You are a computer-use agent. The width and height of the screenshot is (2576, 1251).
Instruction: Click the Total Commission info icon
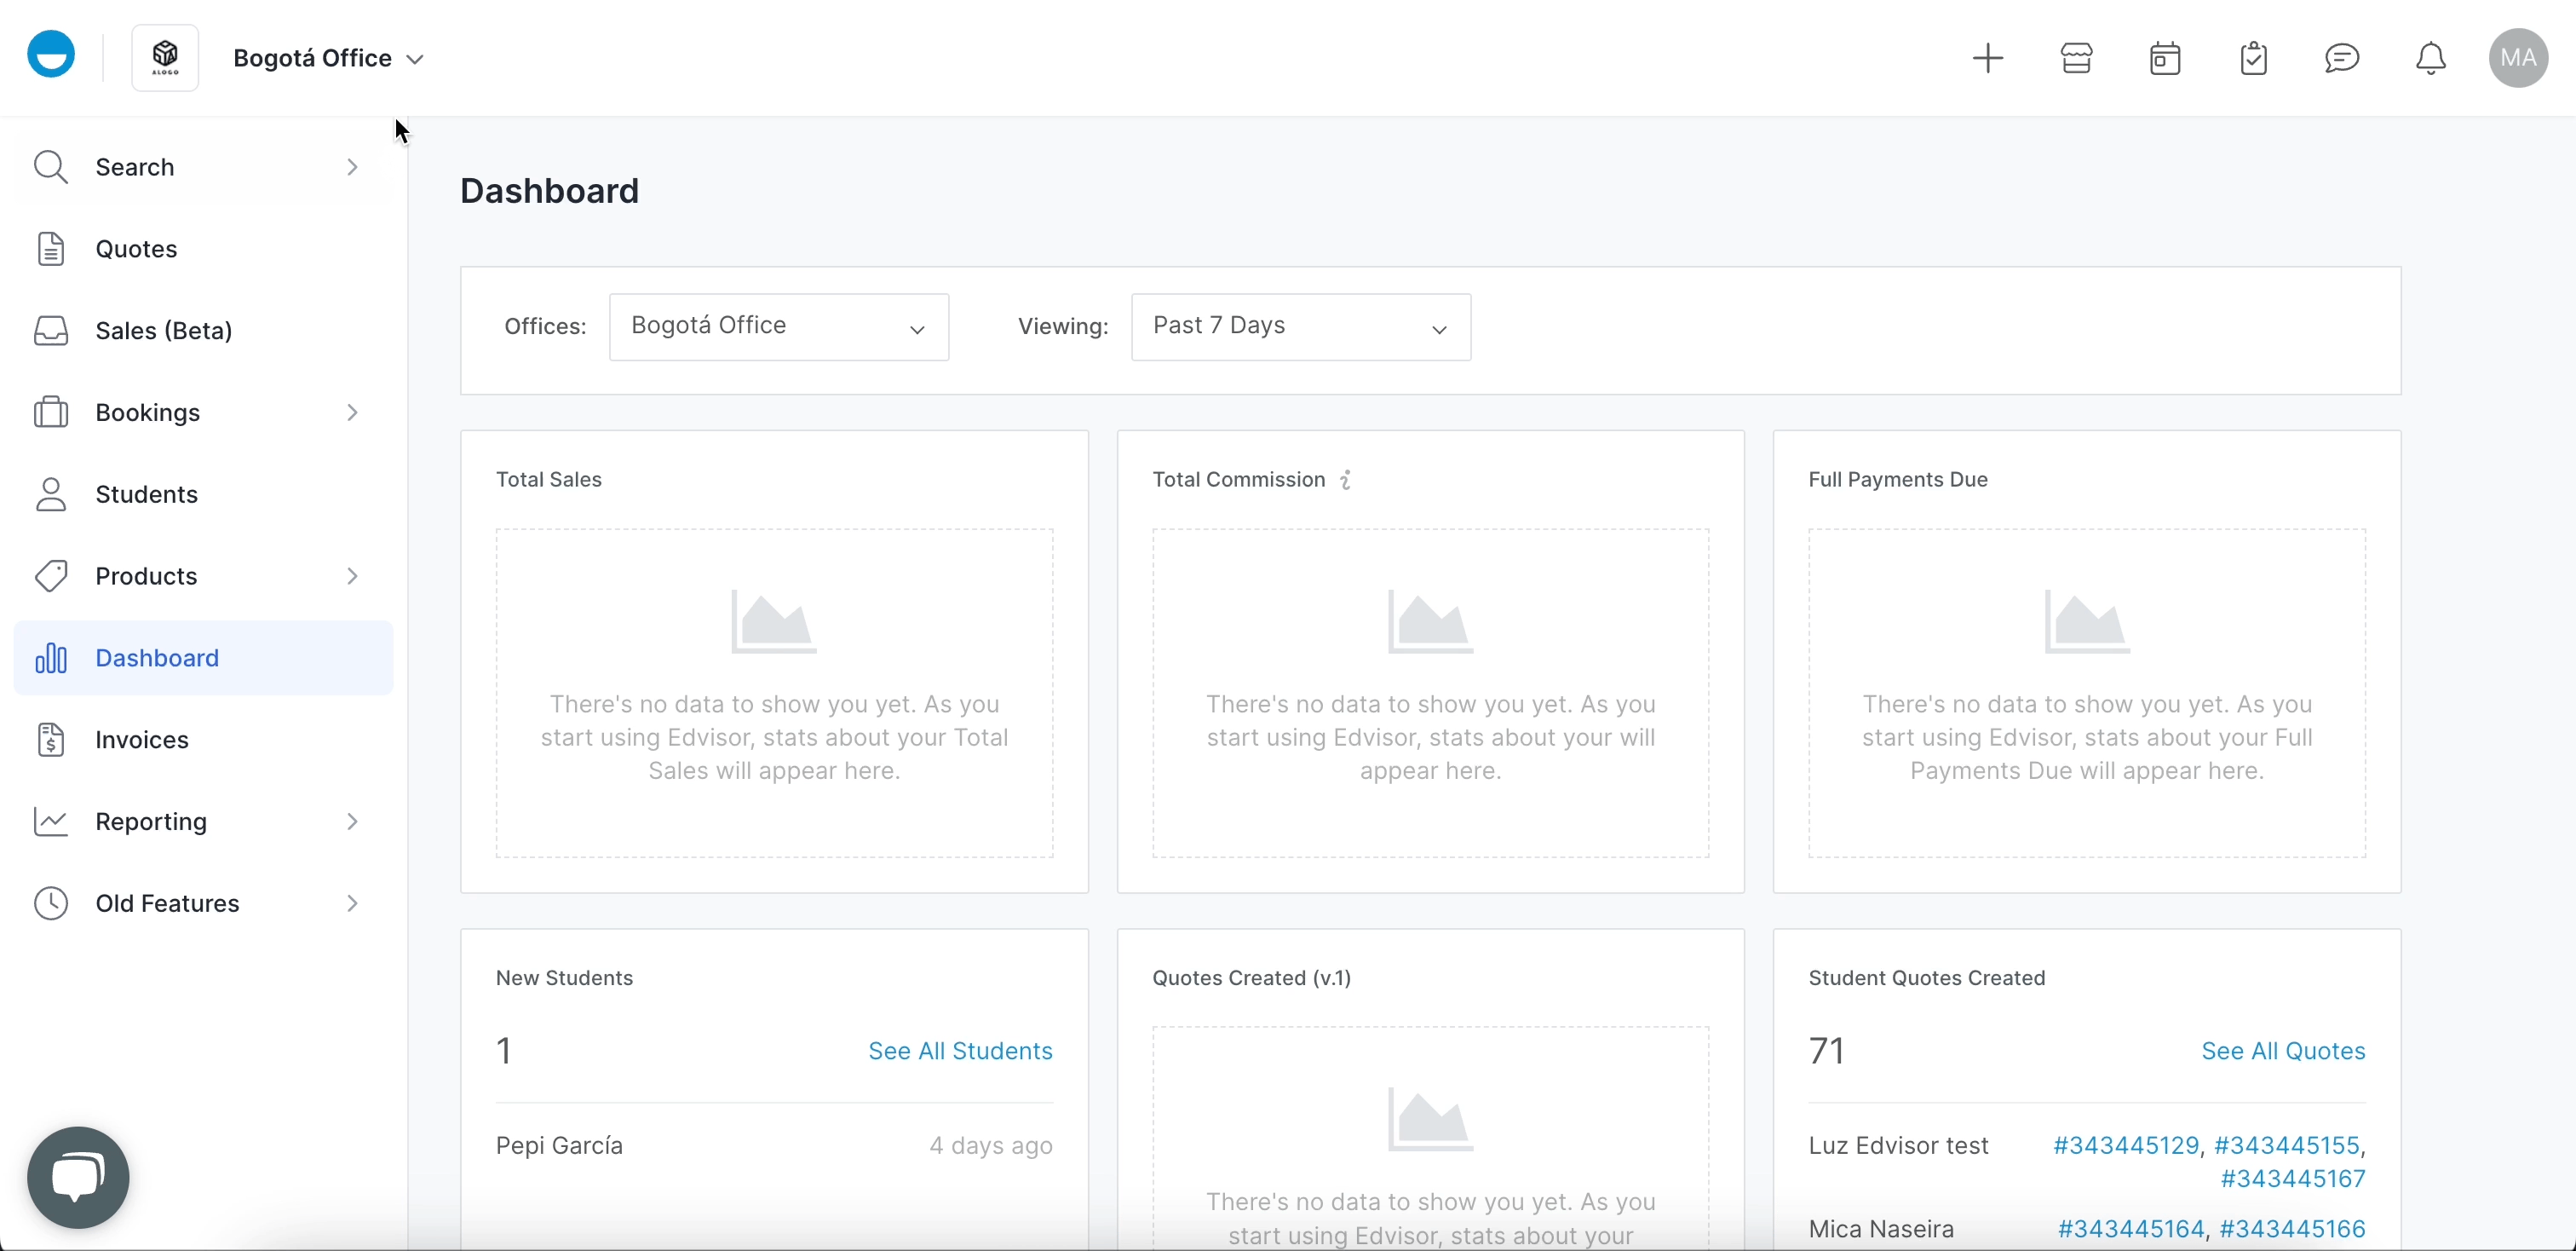pyautogui.click(x=1346, y=480)
